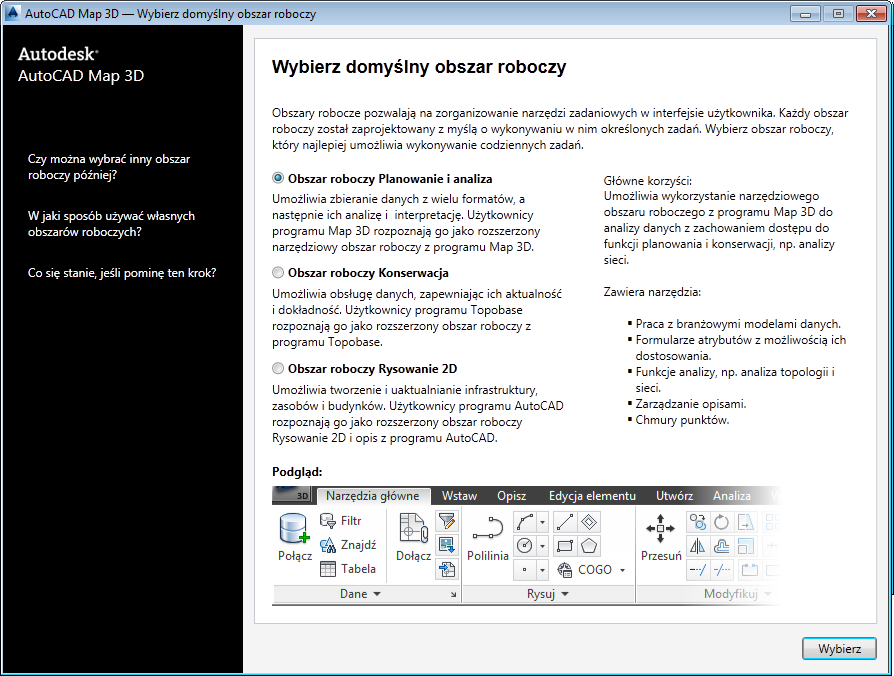Image resolution: width=894 pixels, height=676 pixels.
Task: Click the stretch icon right of rotate
Action: 745,522
